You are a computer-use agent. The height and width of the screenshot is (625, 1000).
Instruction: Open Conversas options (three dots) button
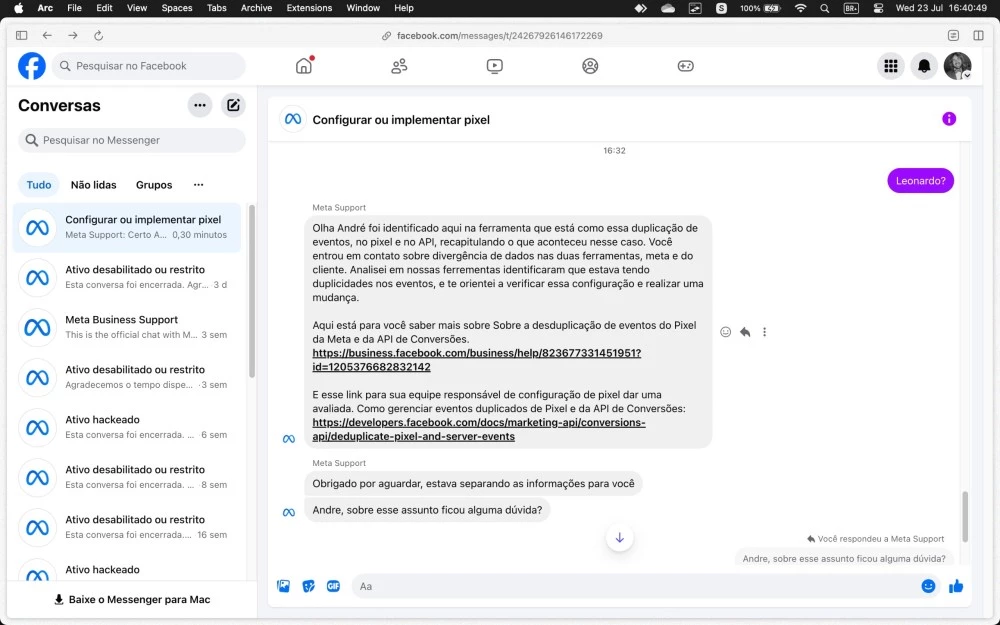(x=200, y=105)
